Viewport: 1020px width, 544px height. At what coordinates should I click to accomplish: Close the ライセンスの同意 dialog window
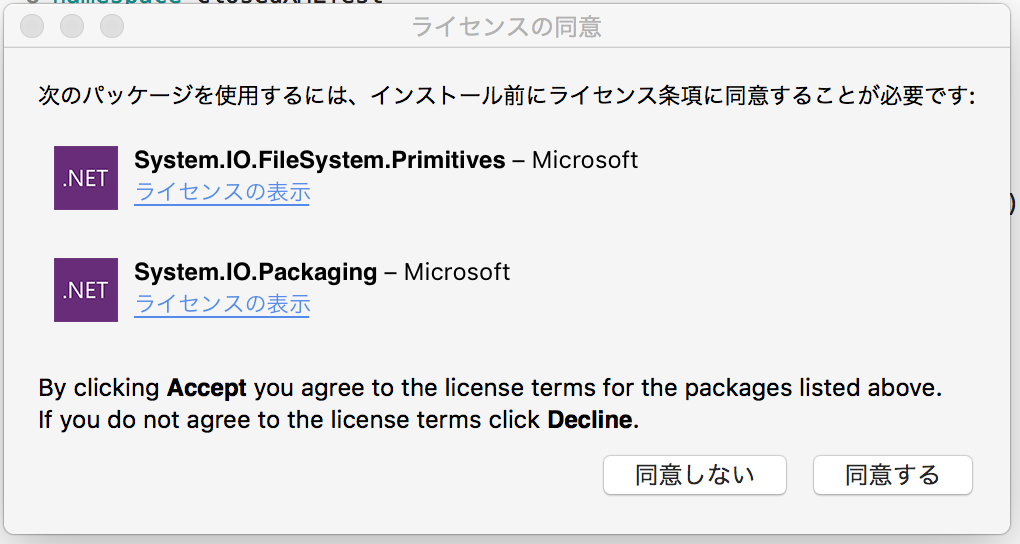[32, 27]
